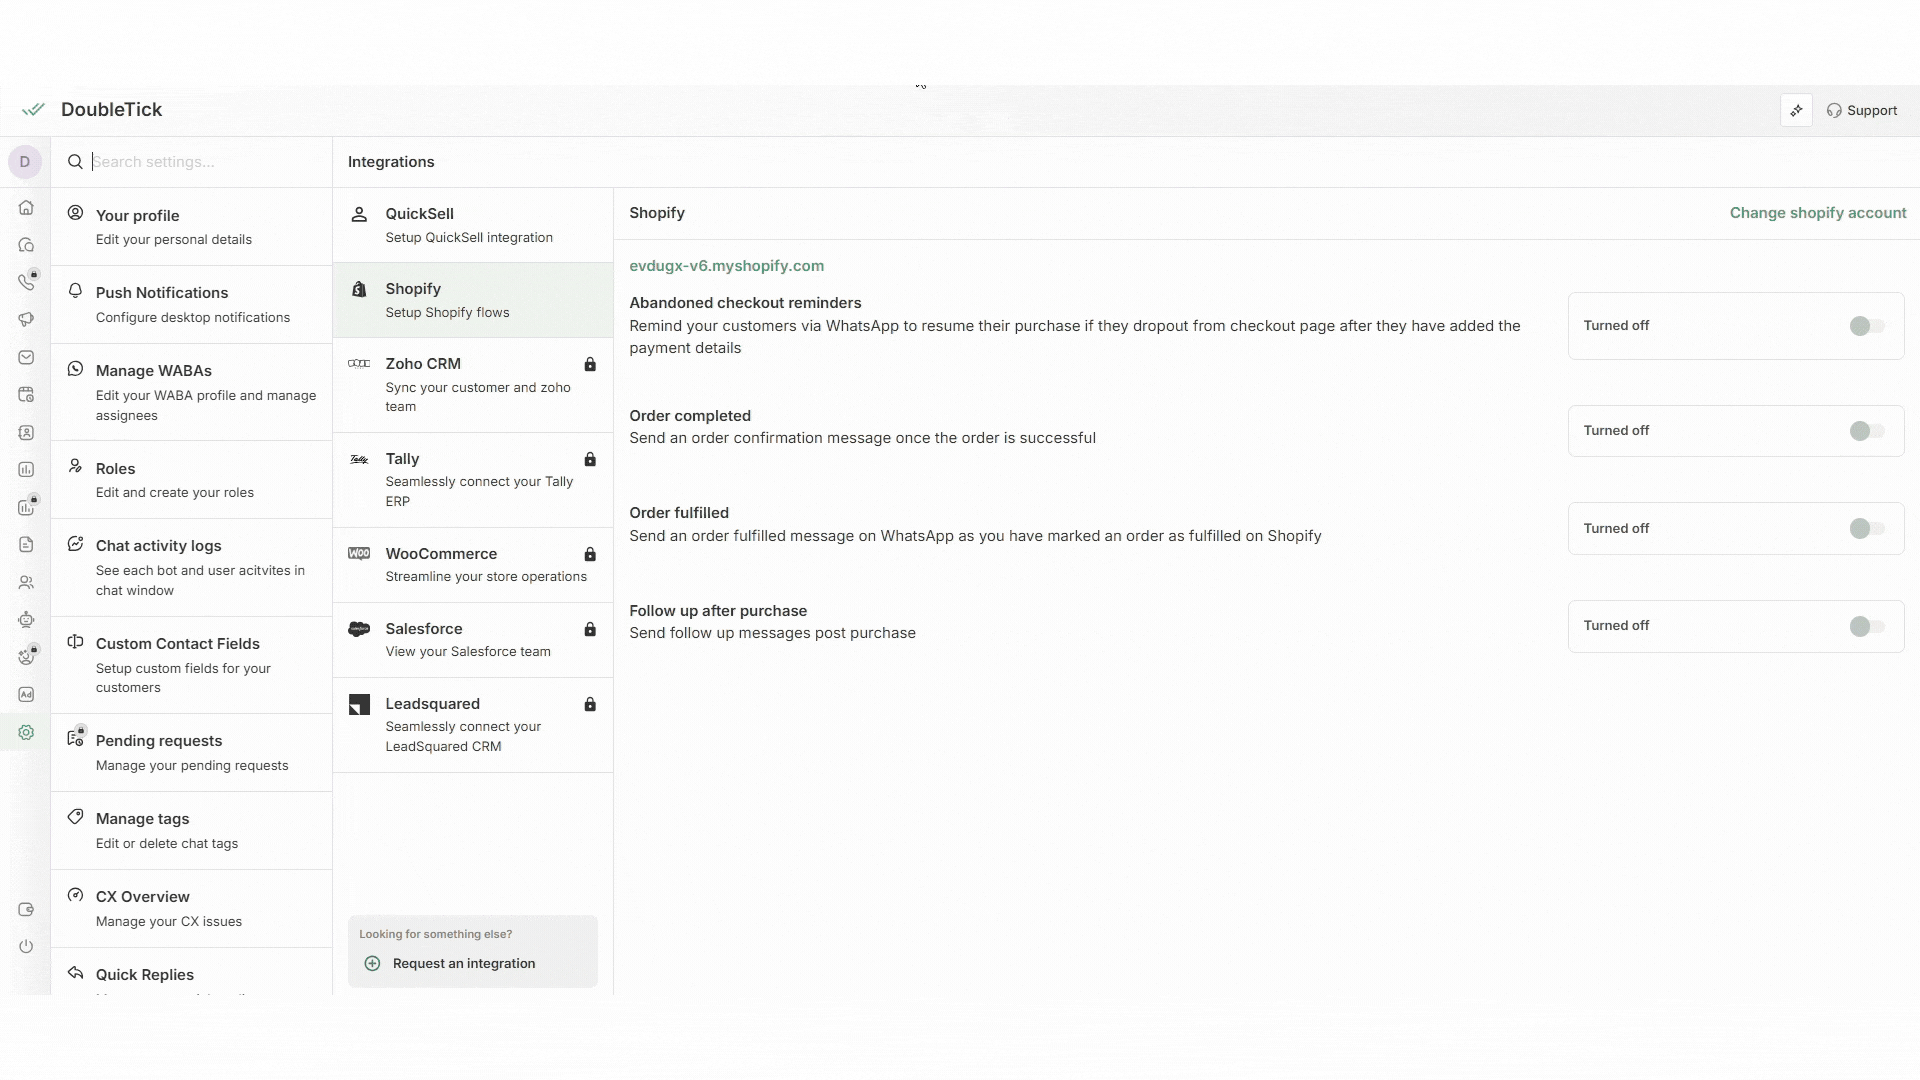Open the team members sidebar icon
Screen dimensions: 1920x1080
26,583
